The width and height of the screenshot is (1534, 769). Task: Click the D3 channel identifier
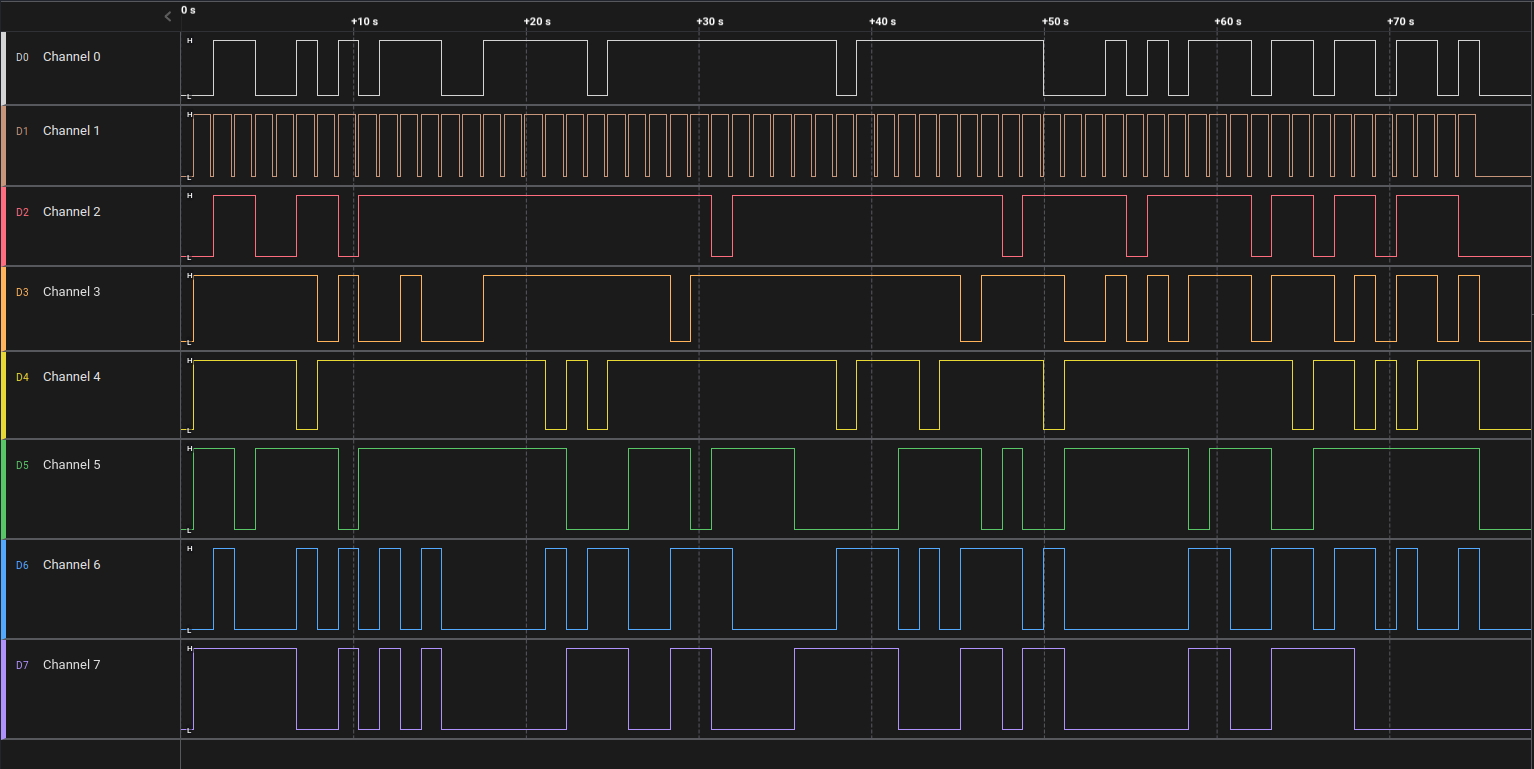[22, 293]
